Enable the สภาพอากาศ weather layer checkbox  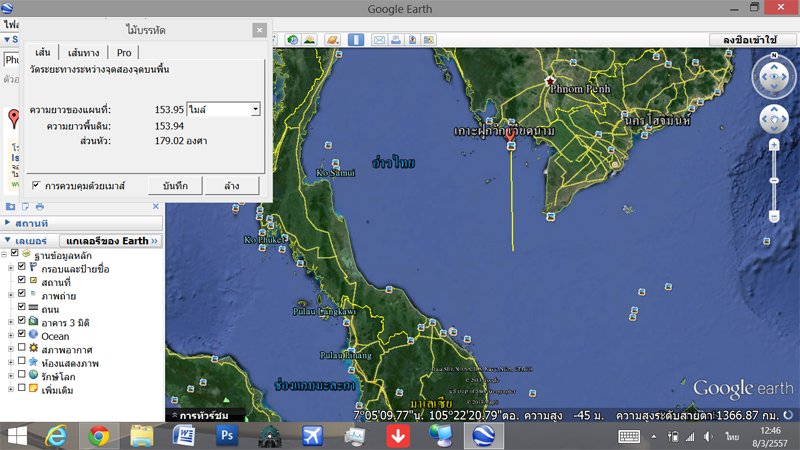21,347
